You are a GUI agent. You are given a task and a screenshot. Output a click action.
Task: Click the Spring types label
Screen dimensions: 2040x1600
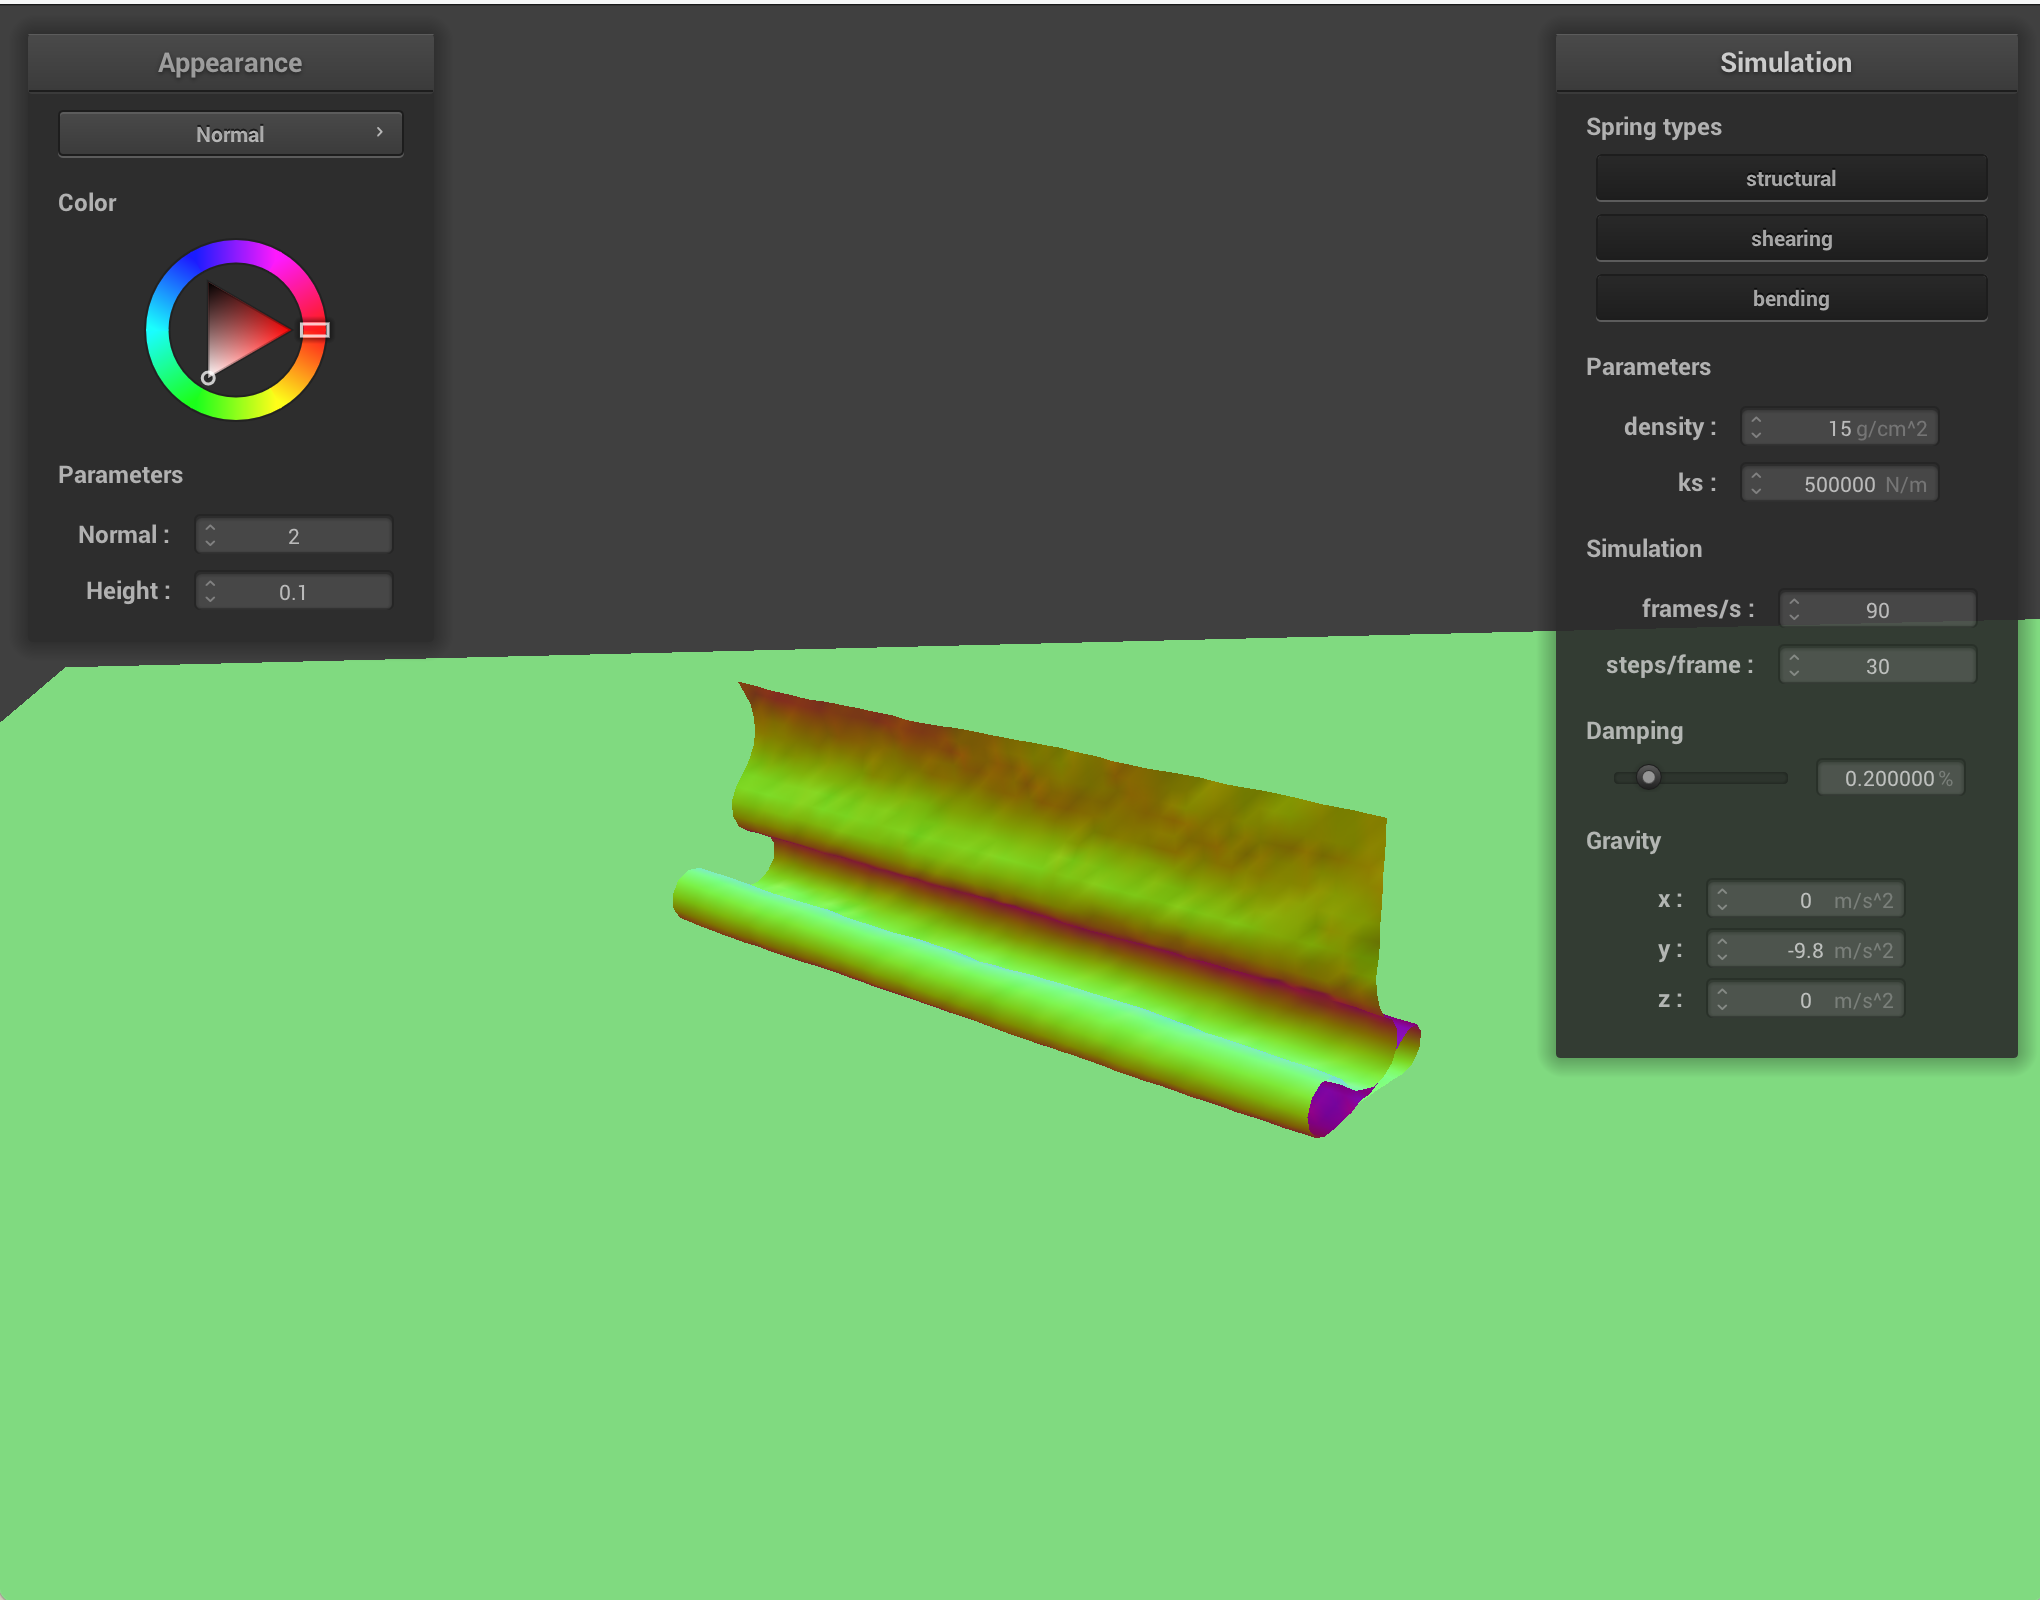(x=1654, y=127)
